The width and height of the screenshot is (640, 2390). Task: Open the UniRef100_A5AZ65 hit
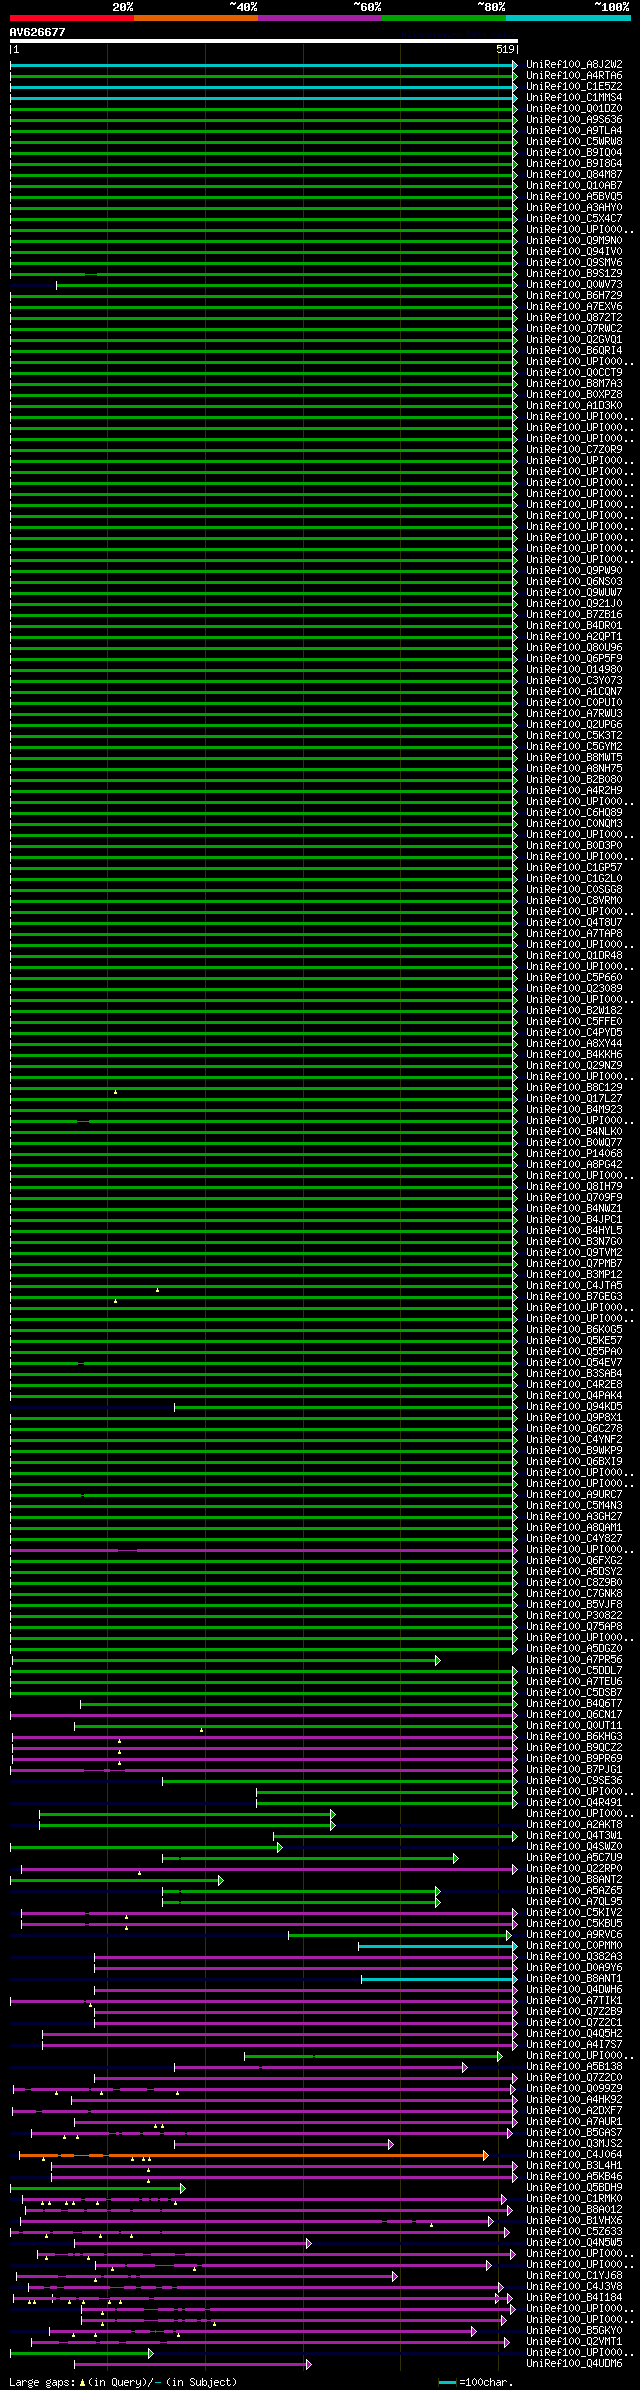[x=574, y=1891]
